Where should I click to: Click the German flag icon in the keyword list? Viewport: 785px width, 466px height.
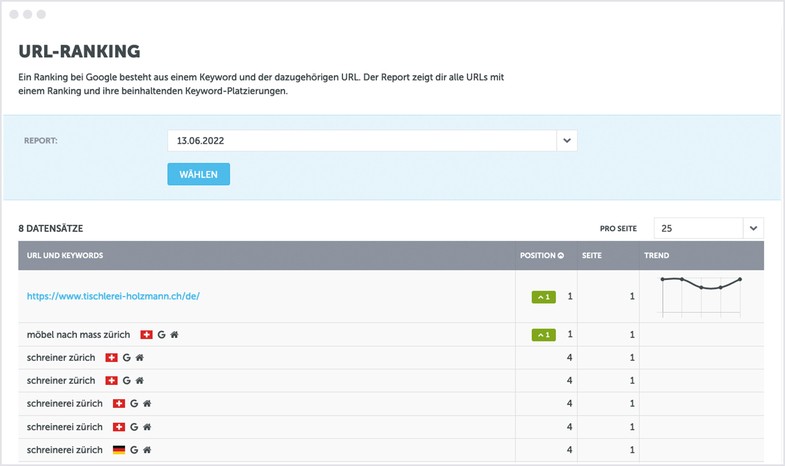pyautogui.click(x=119, y=450)
